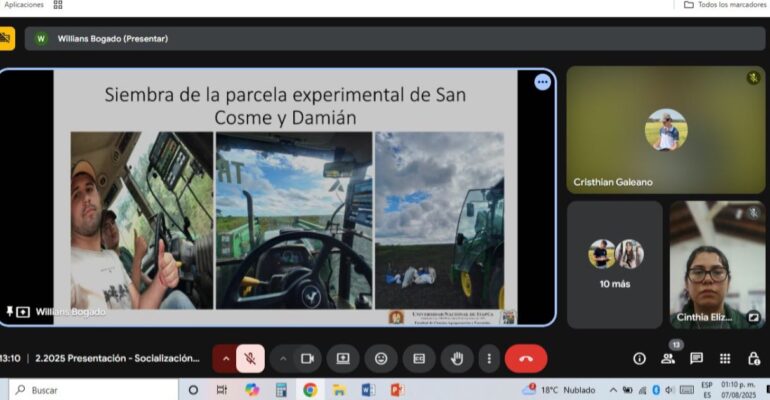
Task: Select Cinthia Eliz's video tile
Action: pyautogui.click(x=717, y=265)
